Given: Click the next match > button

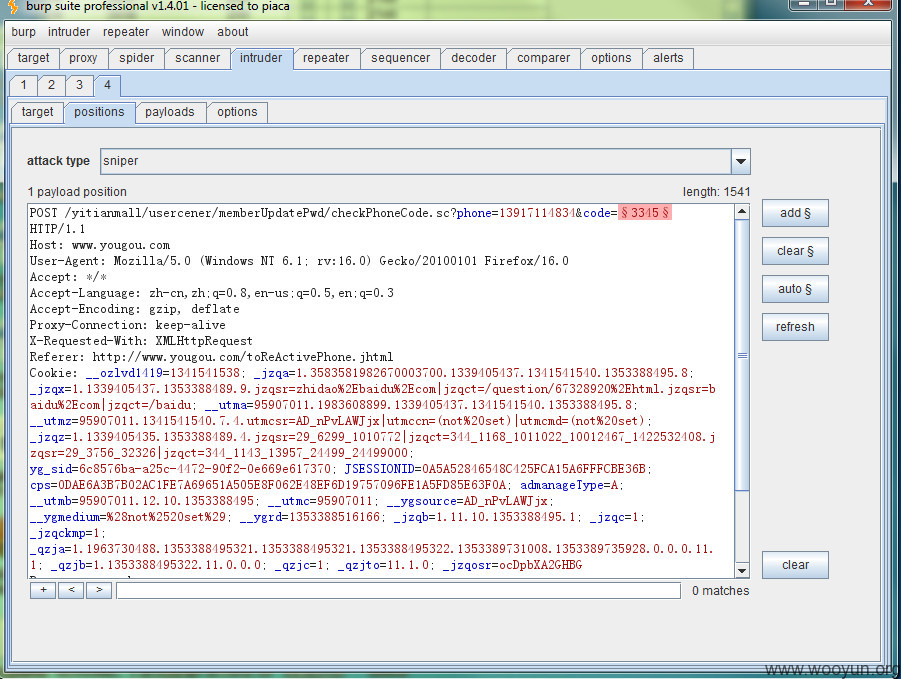Looking at the screenshot, I should tap(99, 590).
